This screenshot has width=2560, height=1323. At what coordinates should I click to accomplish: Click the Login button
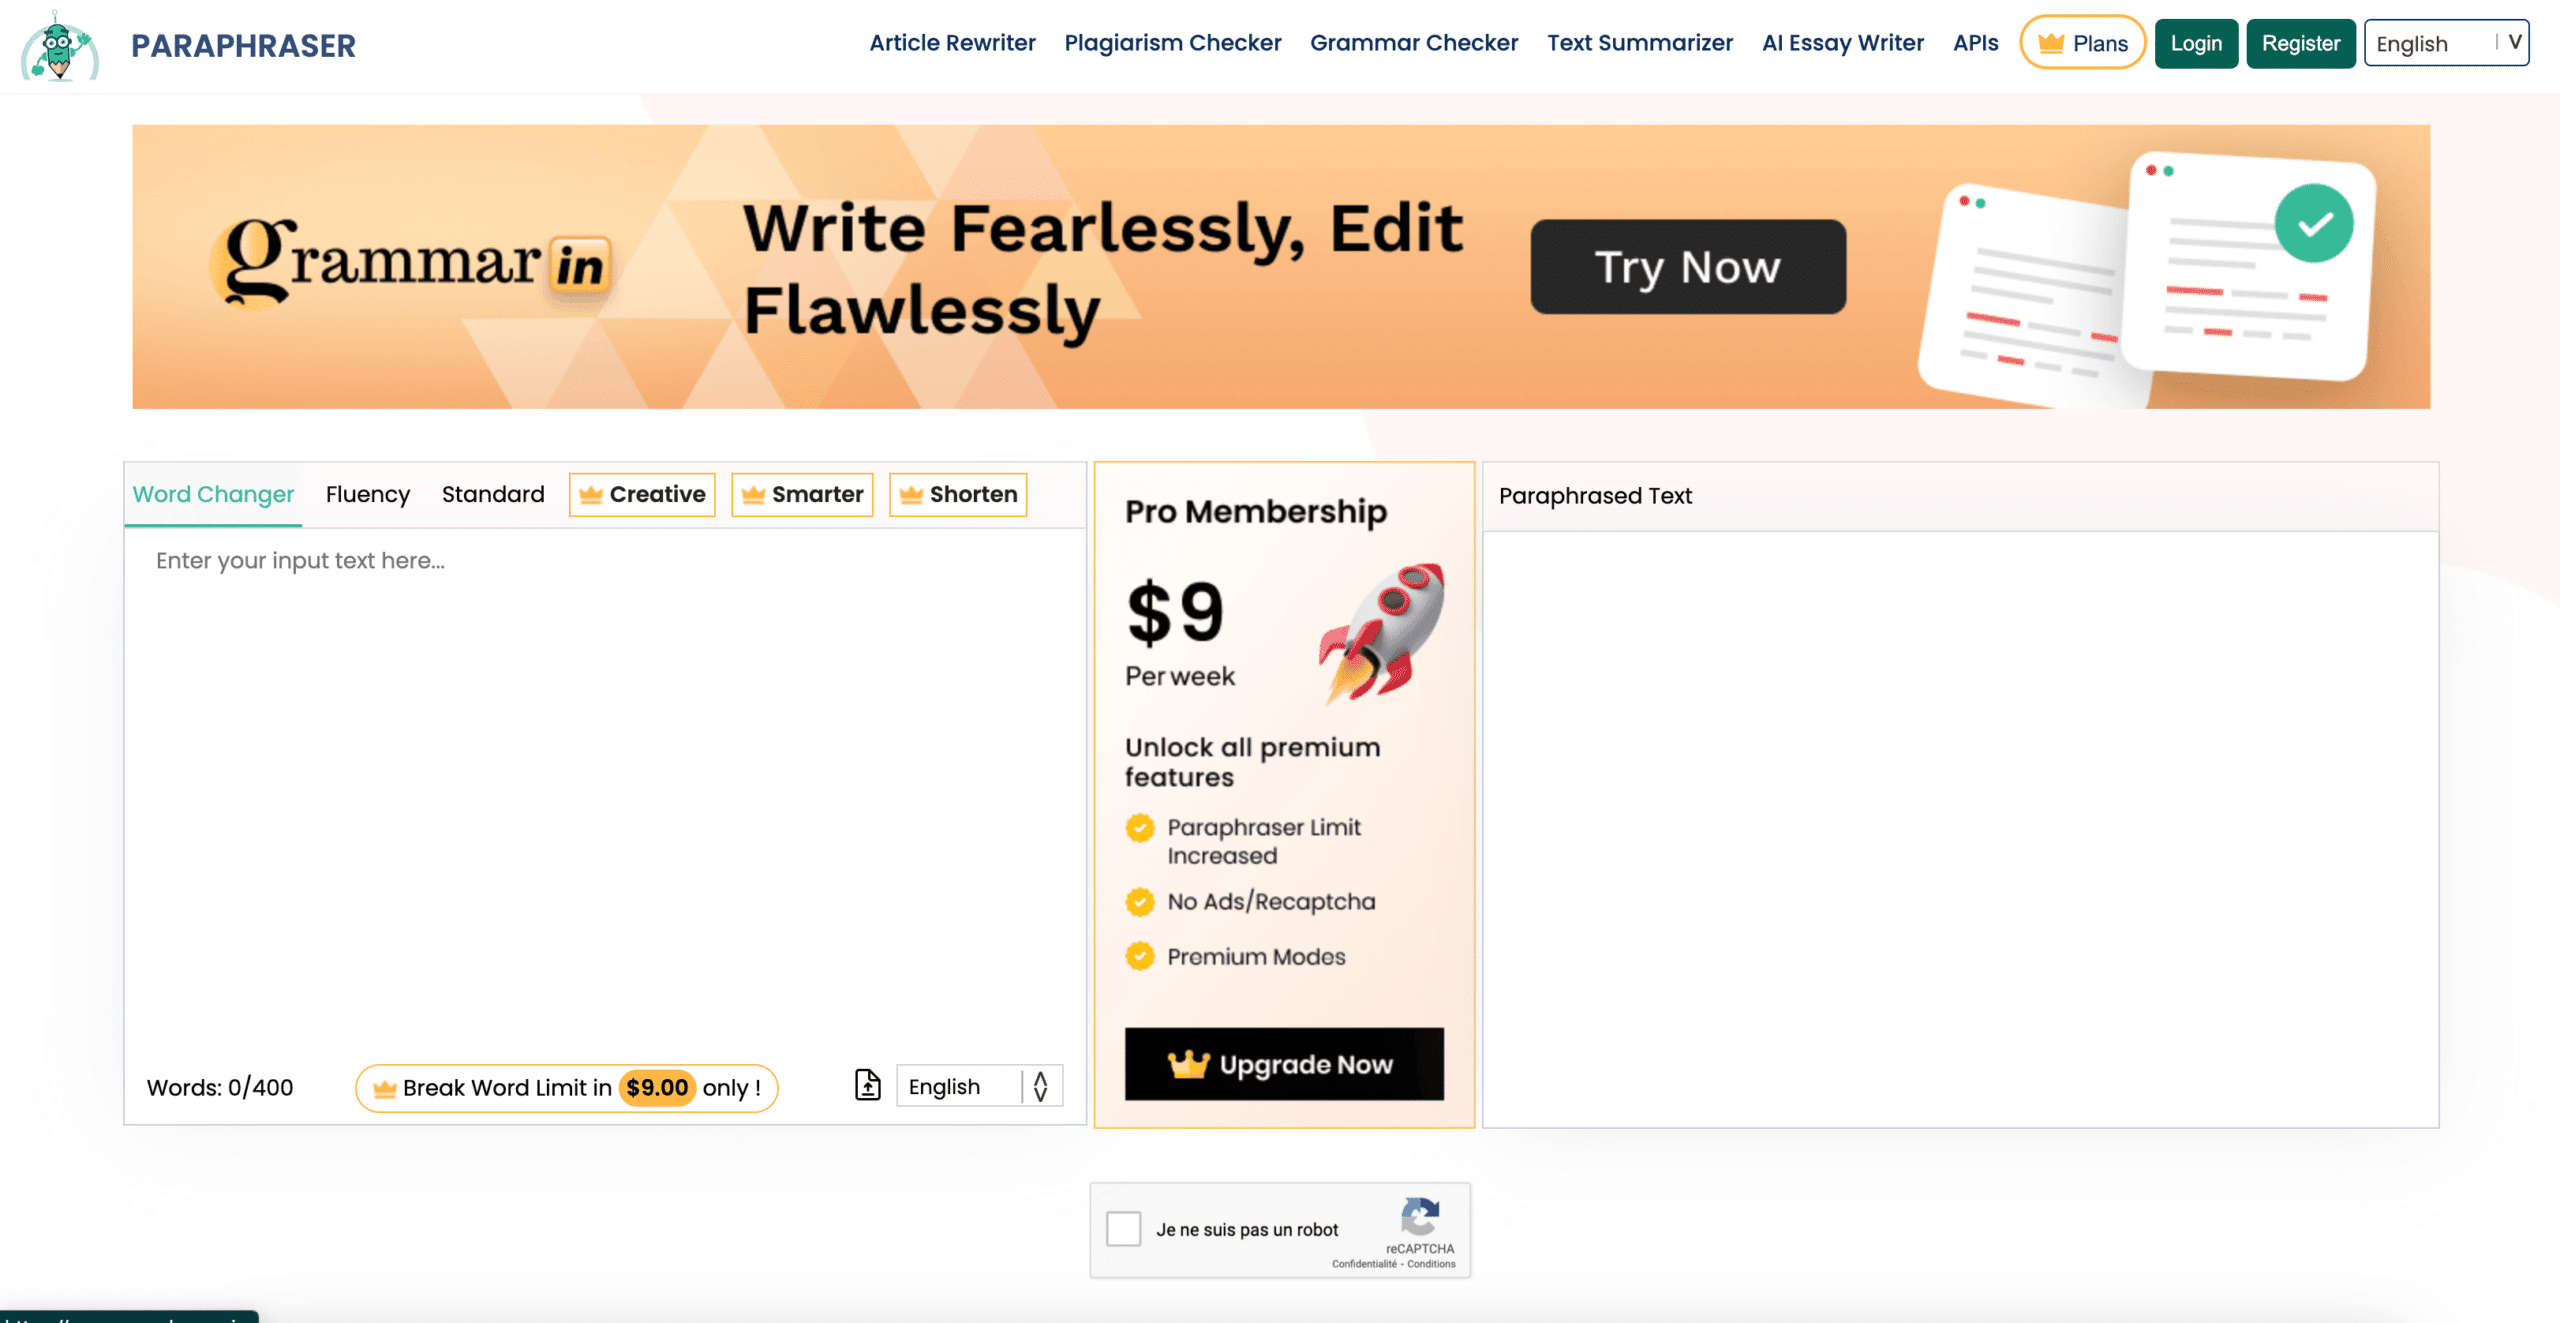(2196, 43)
